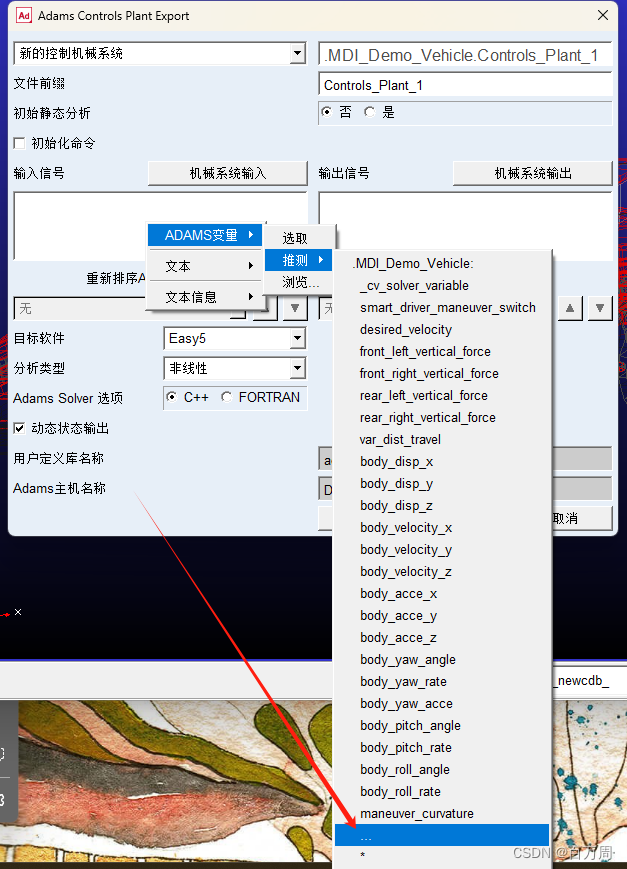
Task: Open the 分析类型 非线性 dropdown
Action: 298,368
